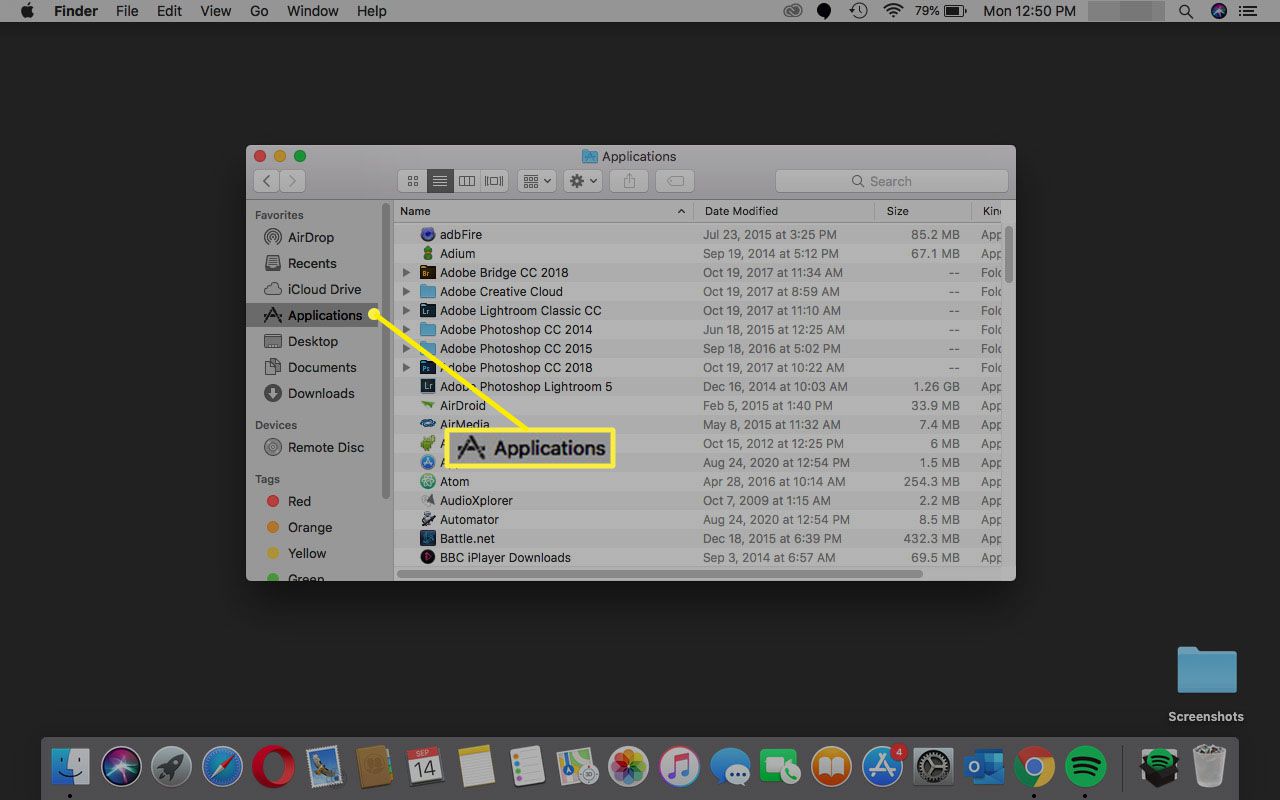
Task: Open System Preferences from the Dock
Action: tap(933, 768)
